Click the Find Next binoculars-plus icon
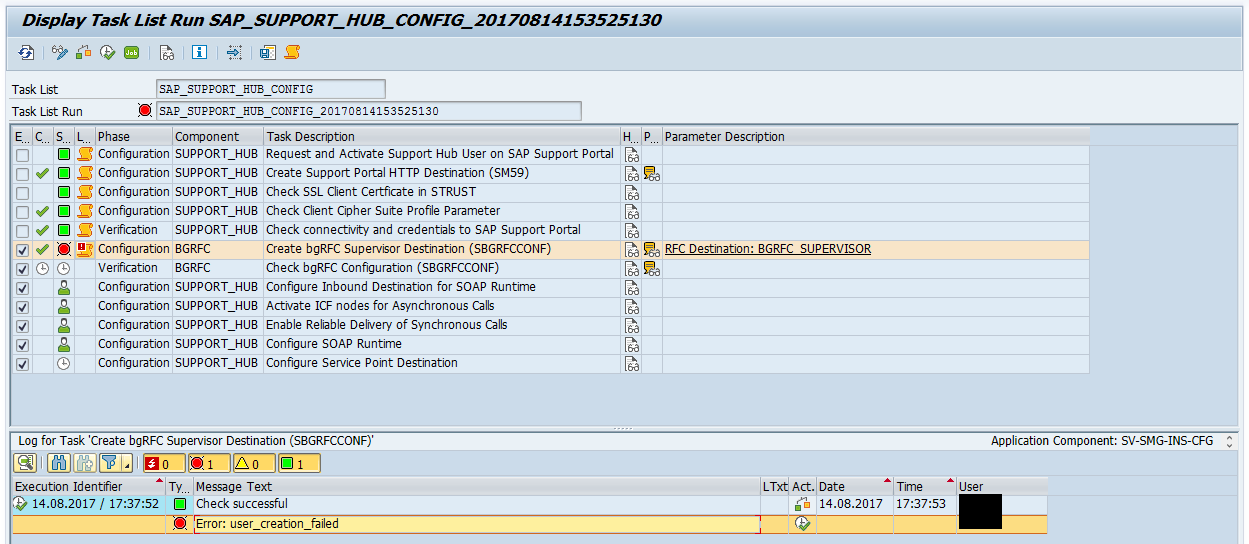This screenshot has height=544, width=1249. 84,463
